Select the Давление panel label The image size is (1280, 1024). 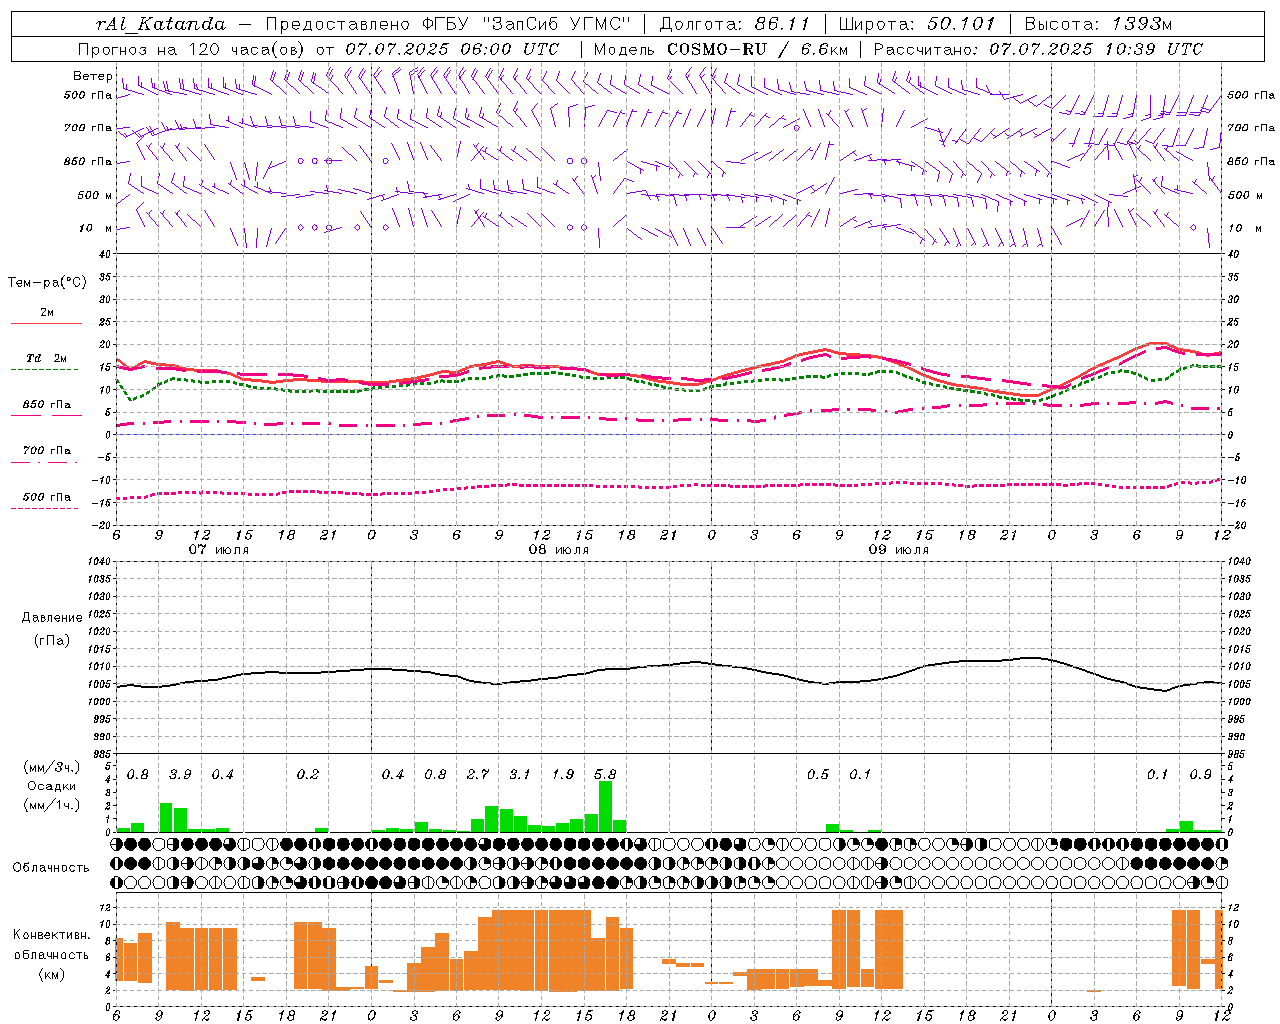[51, 618]
